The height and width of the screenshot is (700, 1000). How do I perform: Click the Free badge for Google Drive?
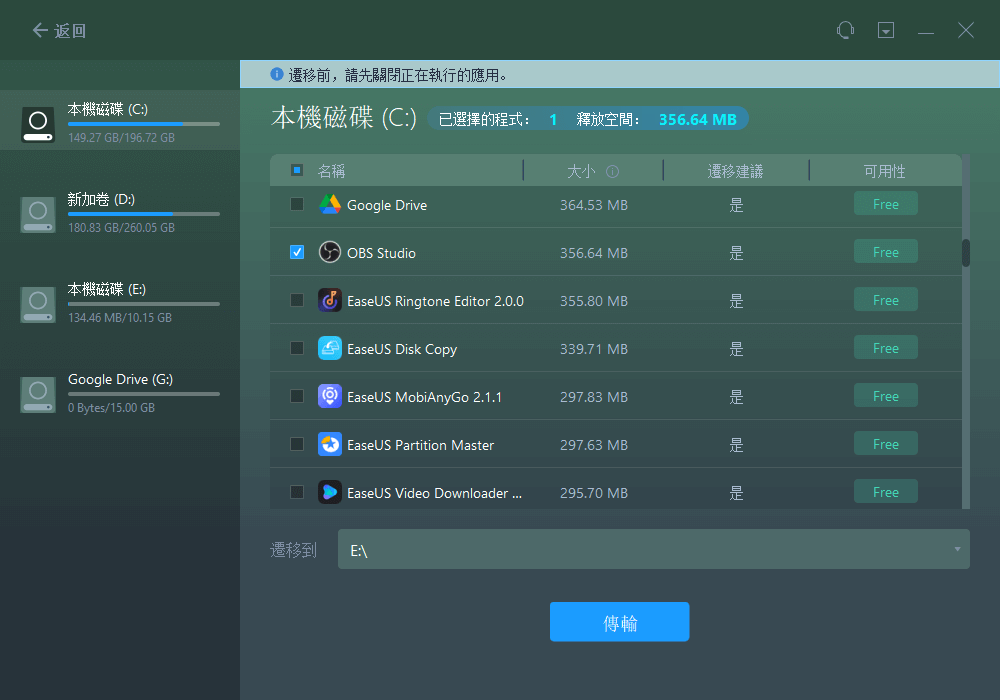[x=886, y=204]
